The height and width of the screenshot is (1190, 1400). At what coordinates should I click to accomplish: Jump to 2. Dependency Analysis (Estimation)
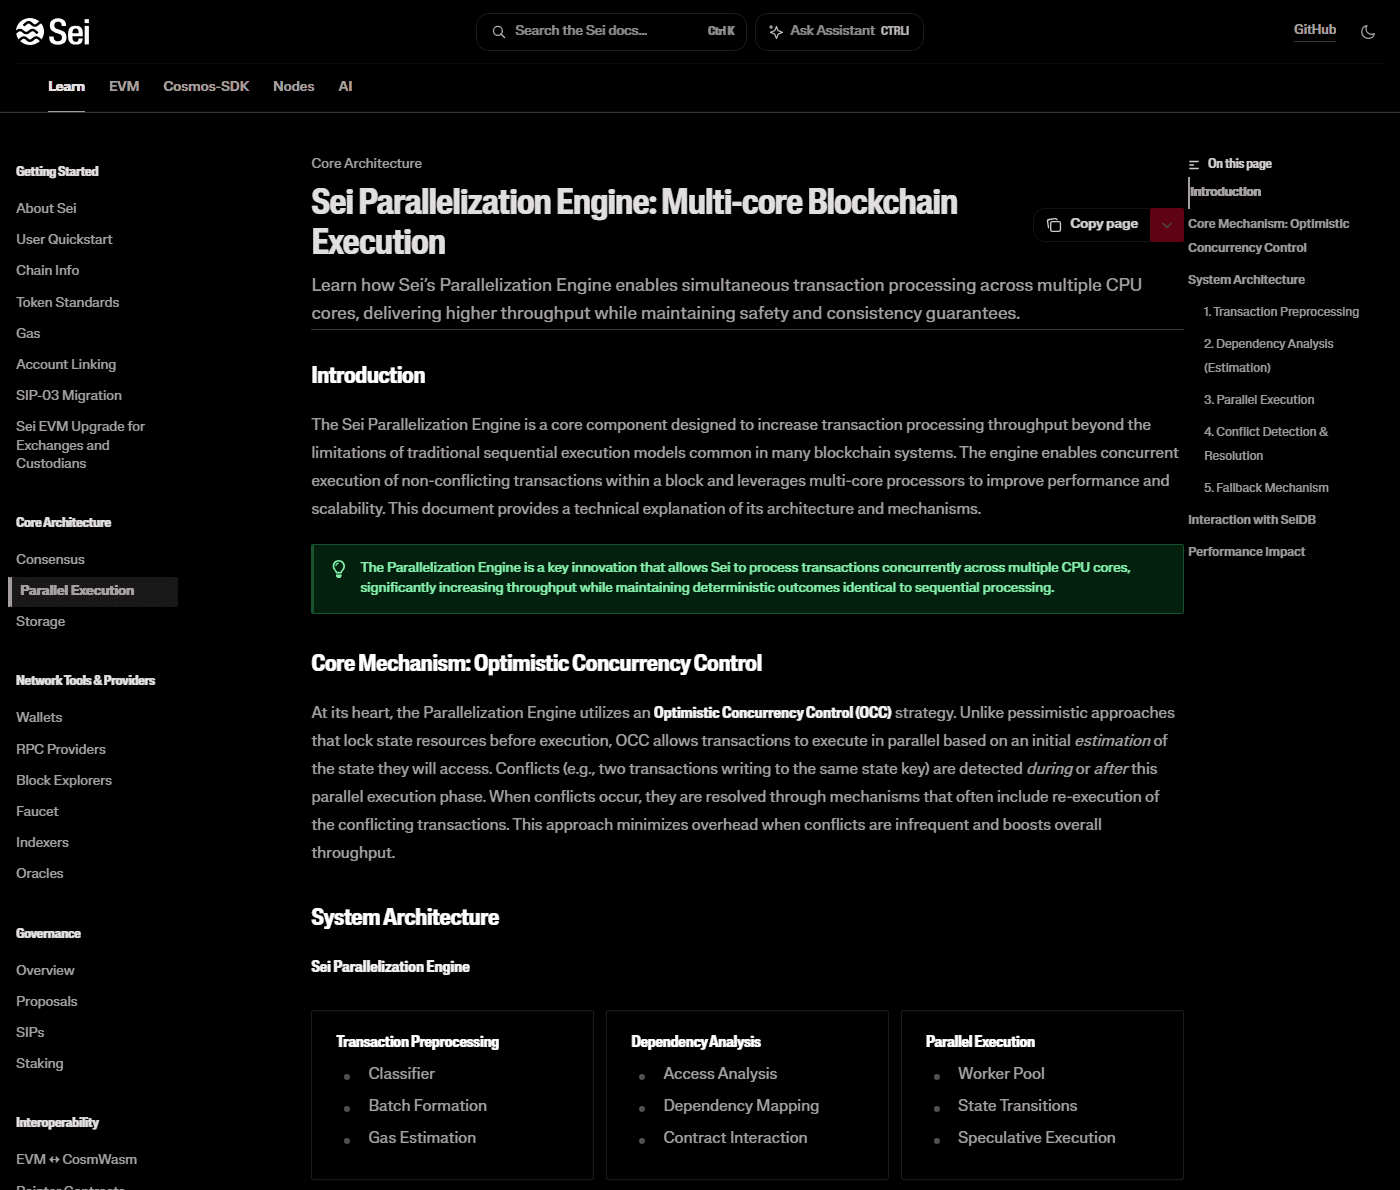(1268, 356)
